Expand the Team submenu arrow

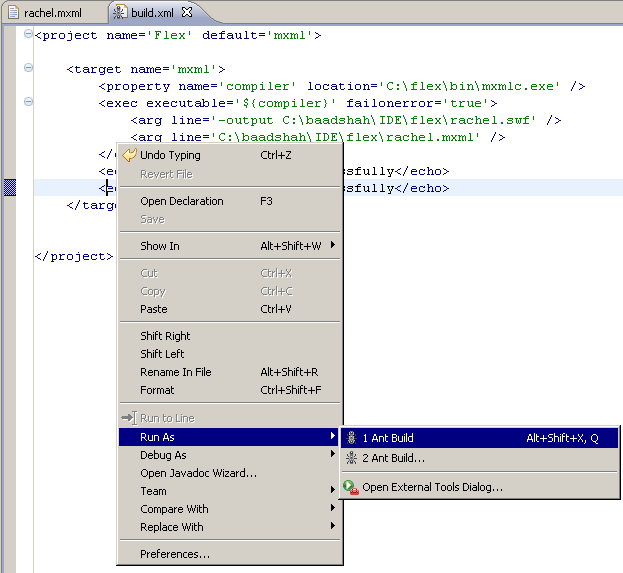333,490
